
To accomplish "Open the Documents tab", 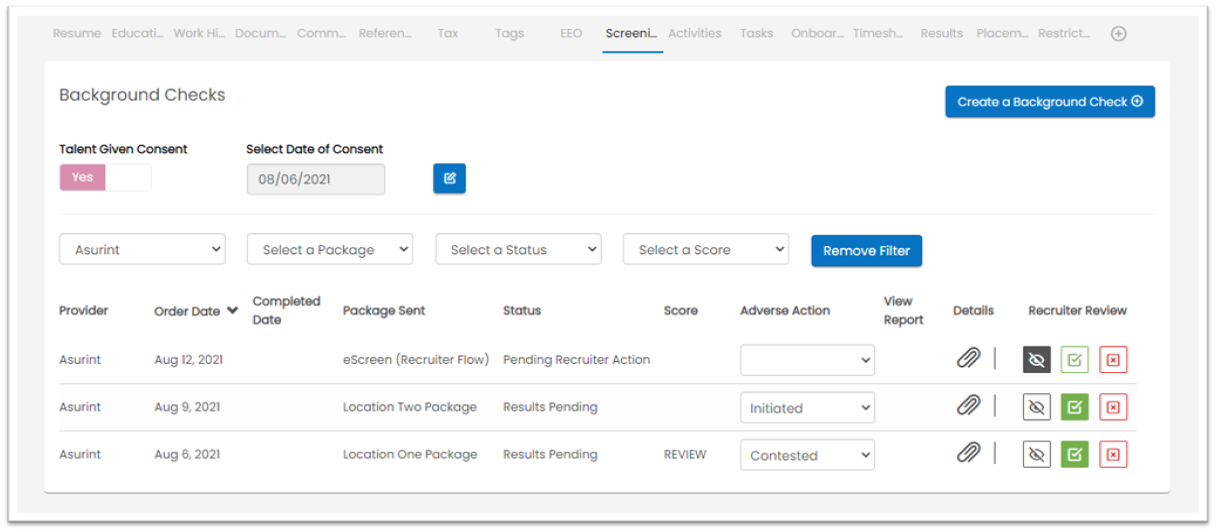I will pos(261,33).
